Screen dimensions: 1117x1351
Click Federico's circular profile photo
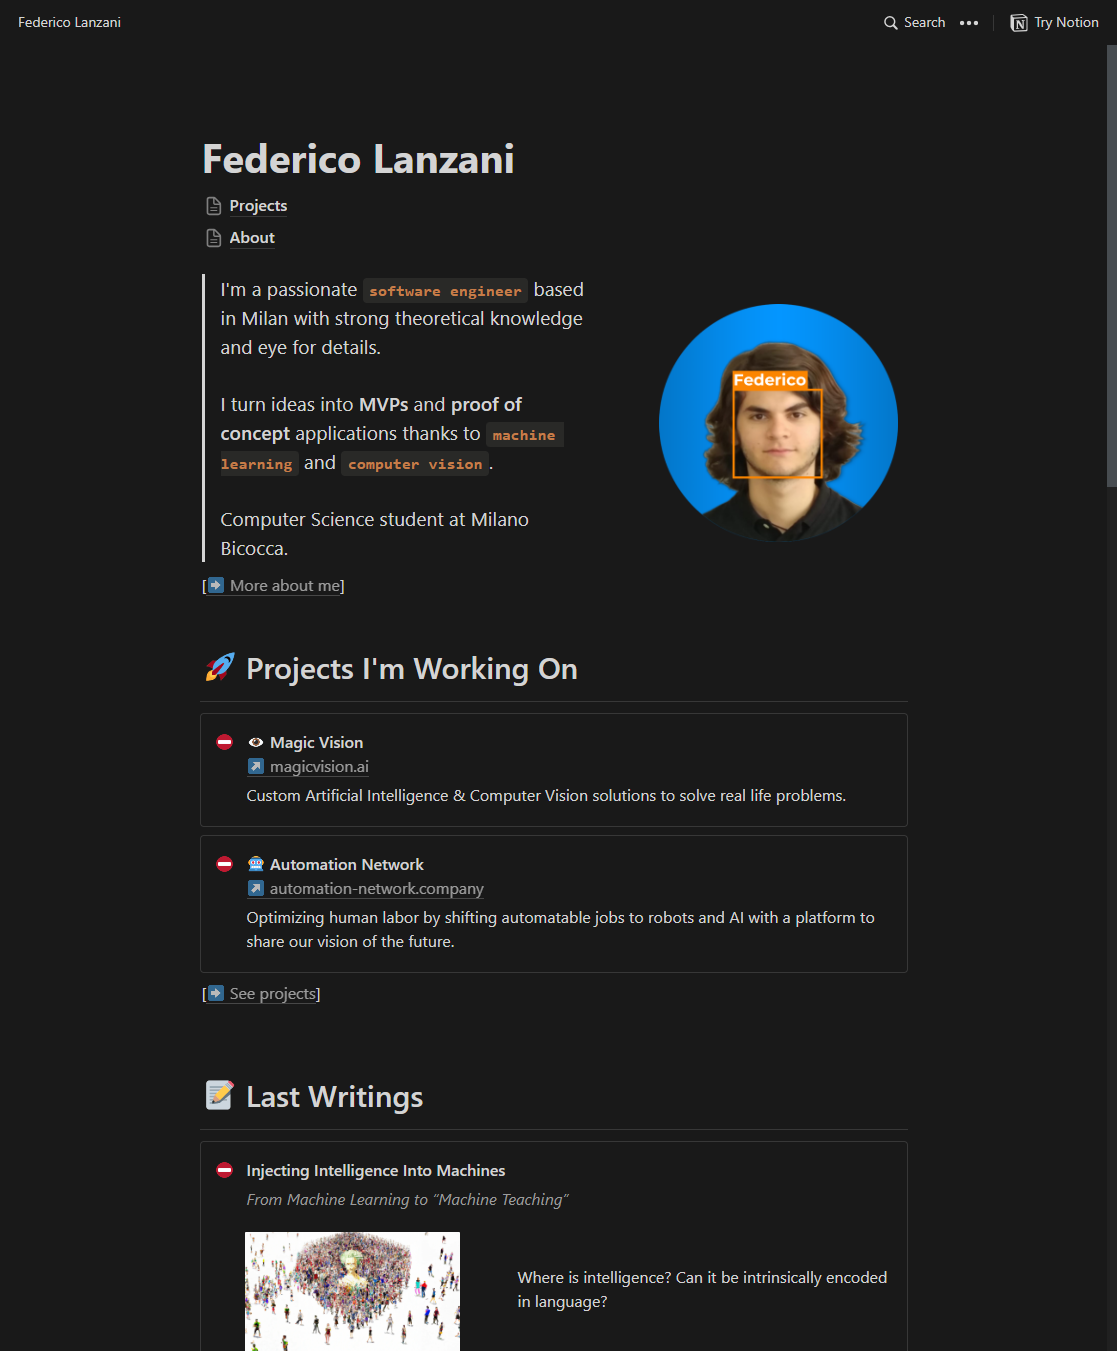(778, 423)
